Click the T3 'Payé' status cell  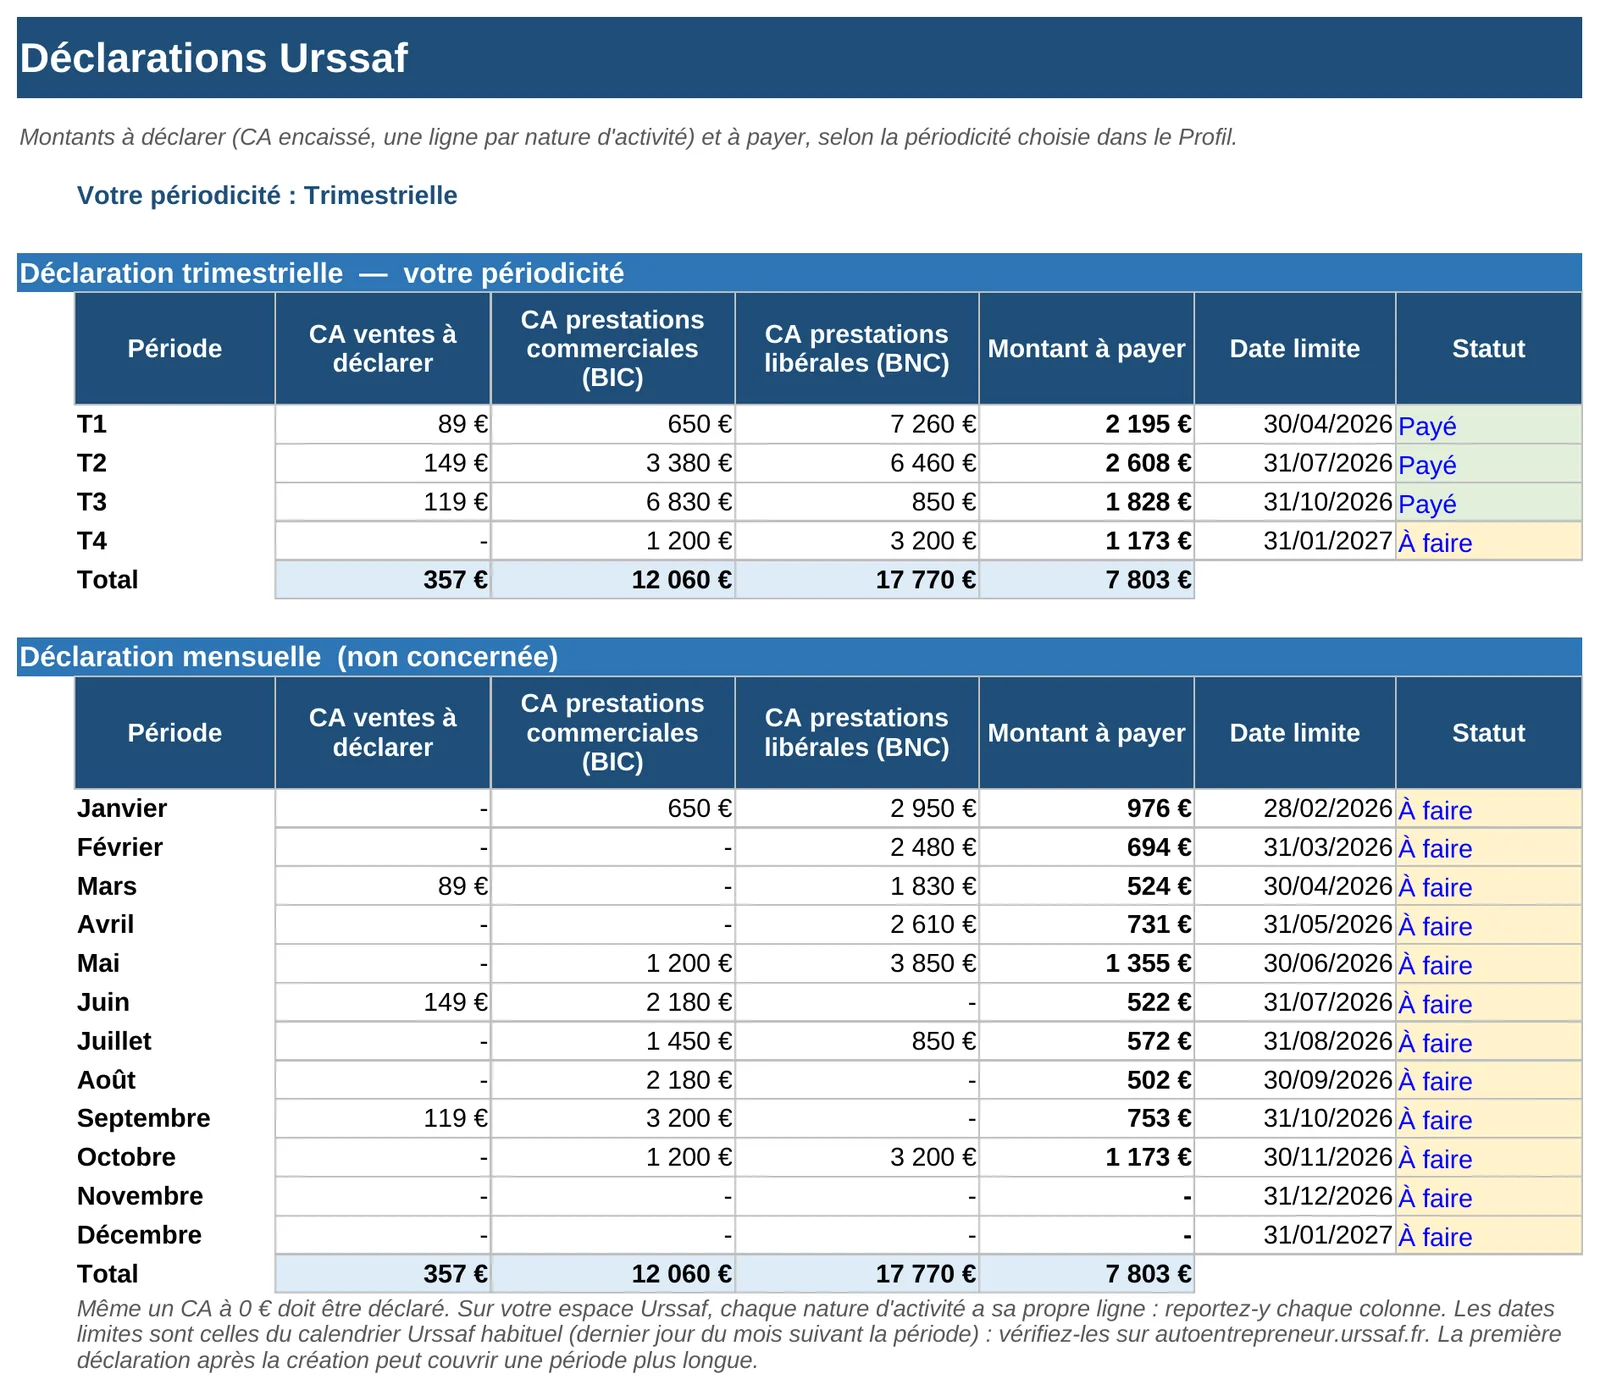tap(1488, 503)
